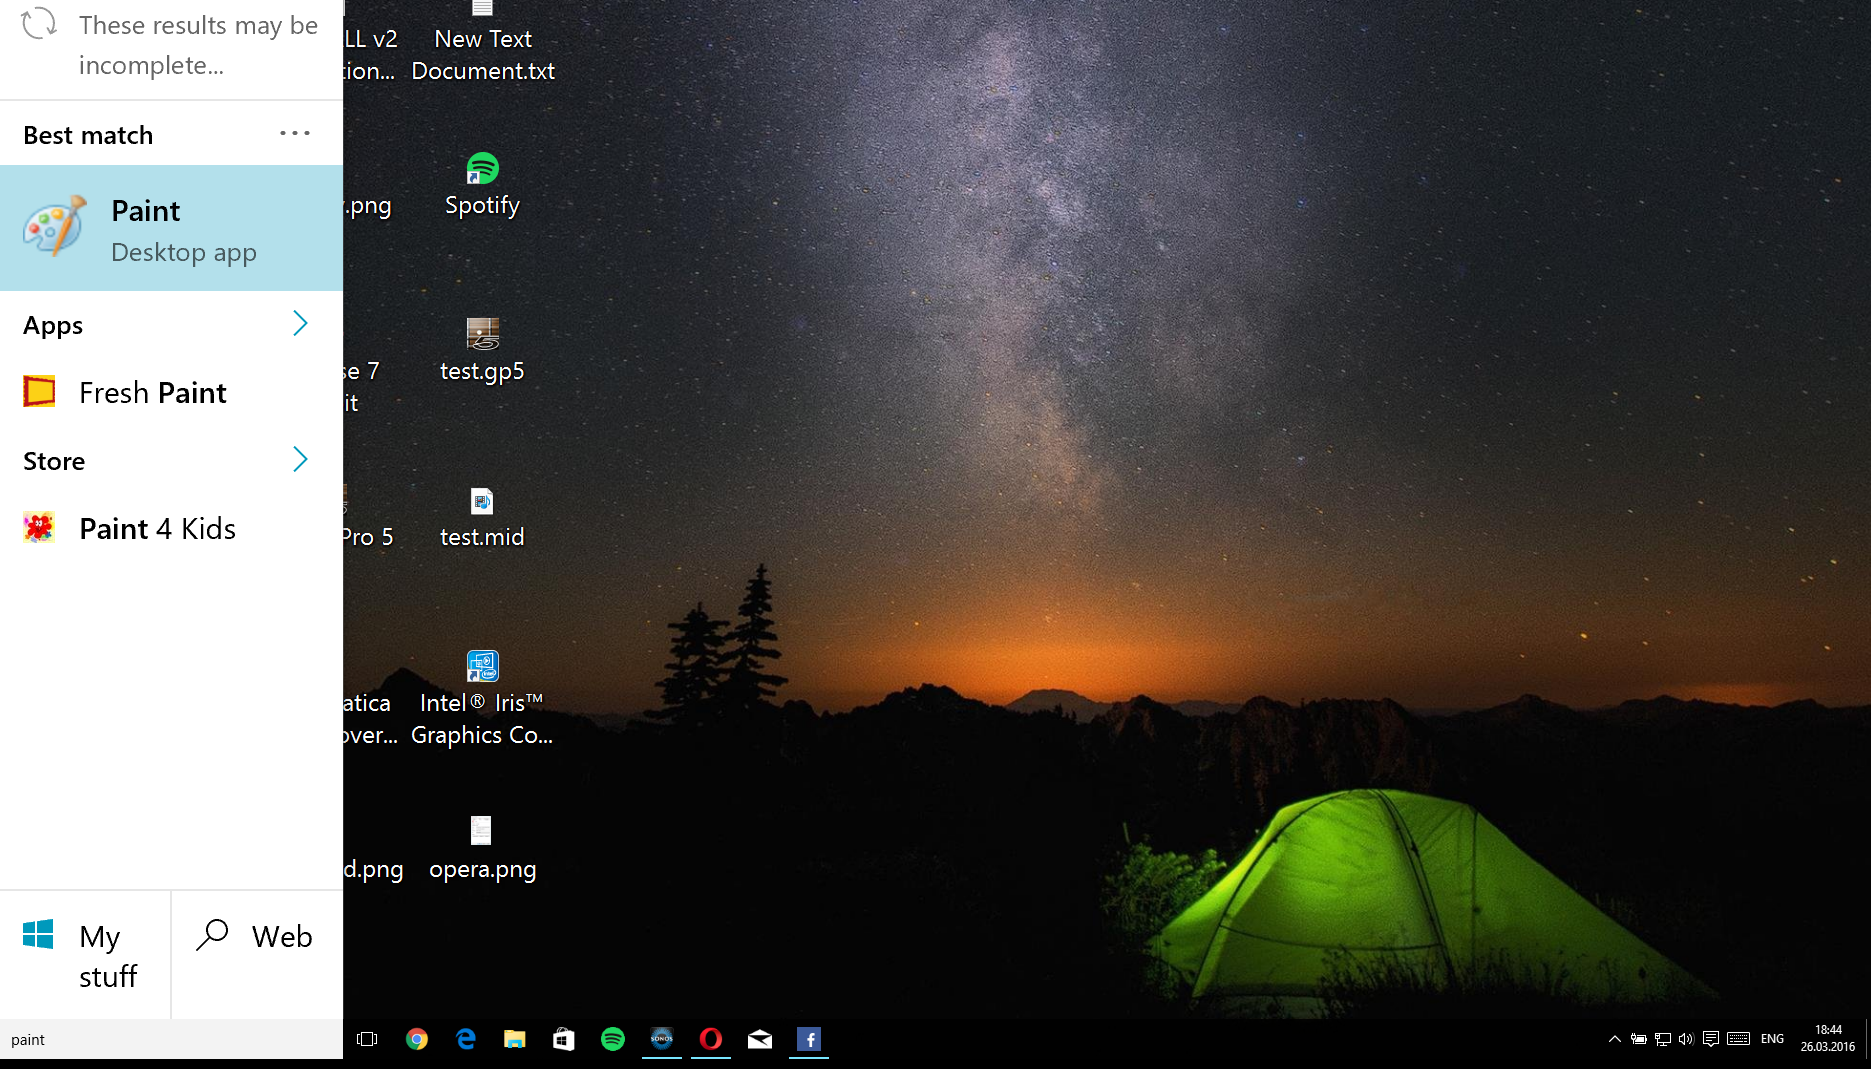Screen dimensions: 1871x1069
Task: Launch Fresh Paint from Apps results
Action: click(171, 392)
